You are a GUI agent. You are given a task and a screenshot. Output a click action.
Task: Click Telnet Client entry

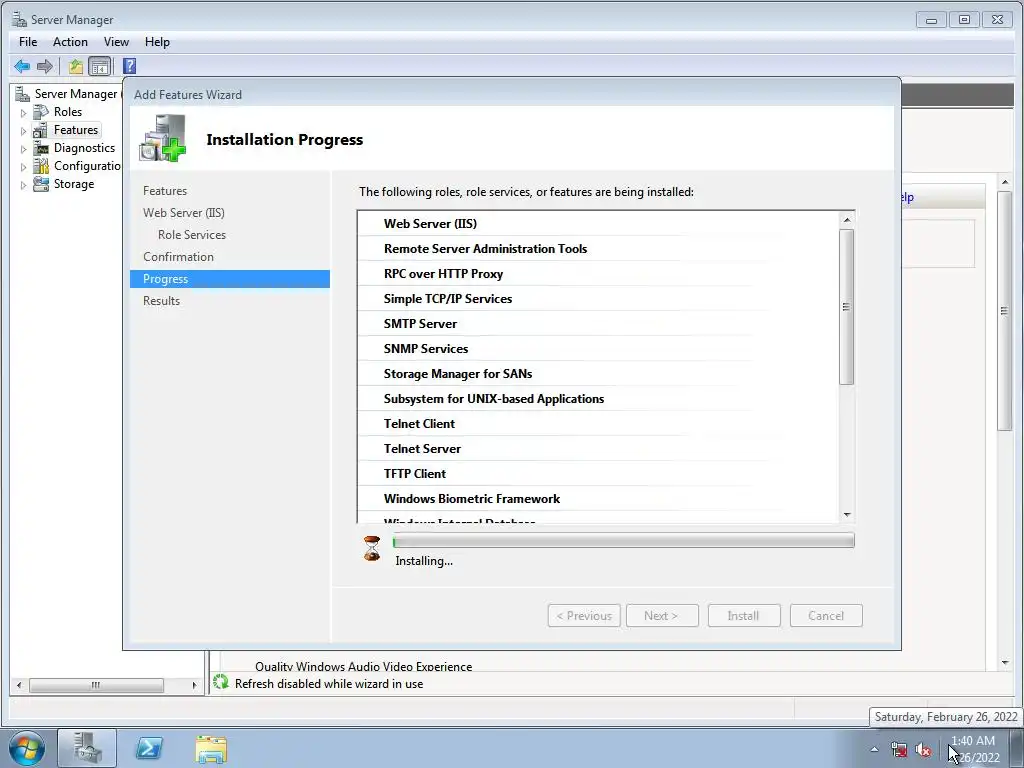tap(419, 424)
